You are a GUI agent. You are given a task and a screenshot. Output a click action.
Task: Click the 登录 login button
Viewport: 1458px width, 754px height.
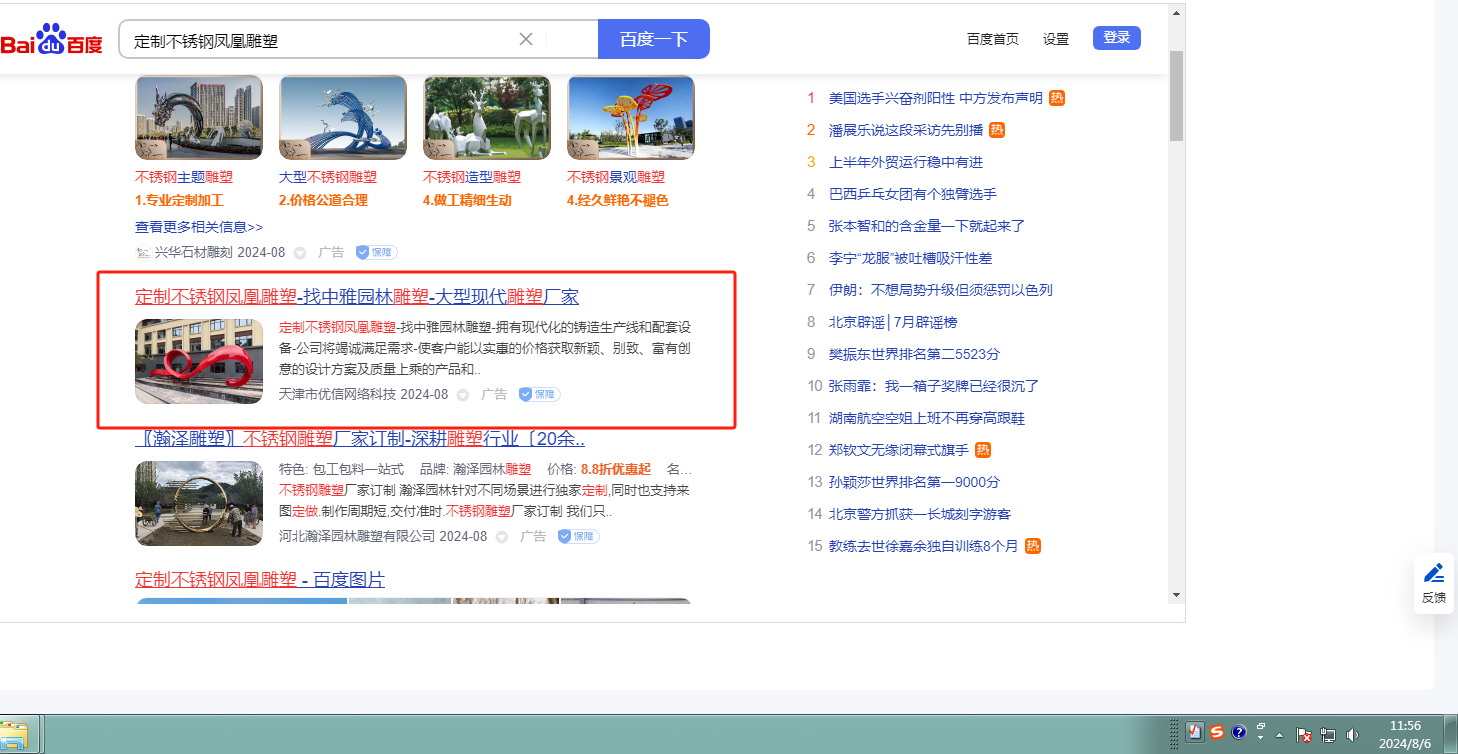[x=1116, y=38]
